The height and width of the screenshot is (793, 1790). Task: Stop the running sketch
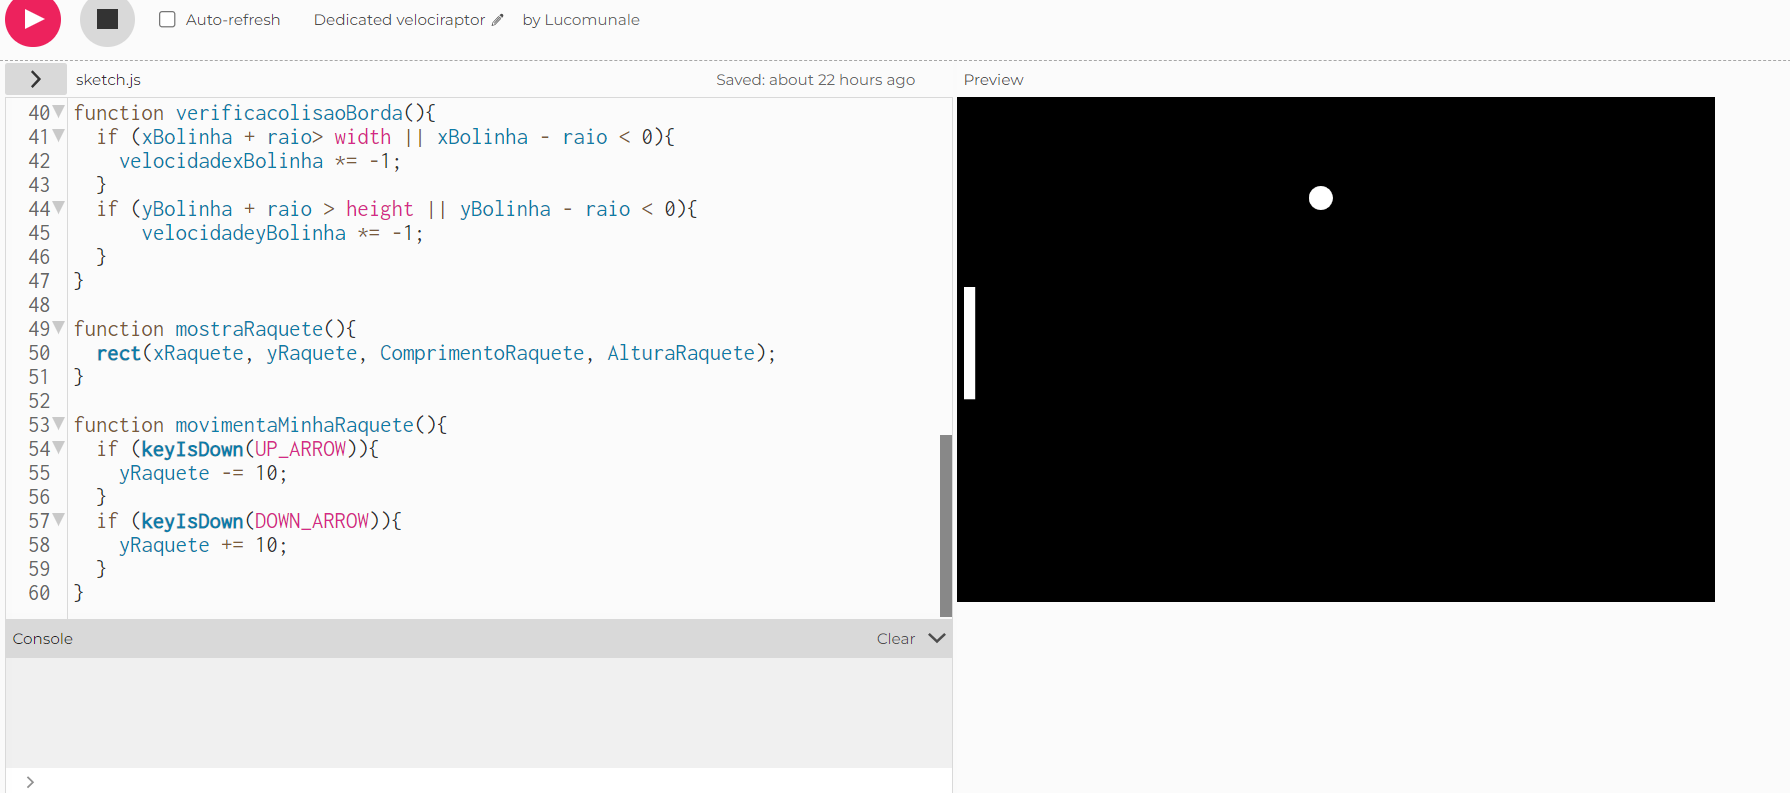[x=107, y=19]
